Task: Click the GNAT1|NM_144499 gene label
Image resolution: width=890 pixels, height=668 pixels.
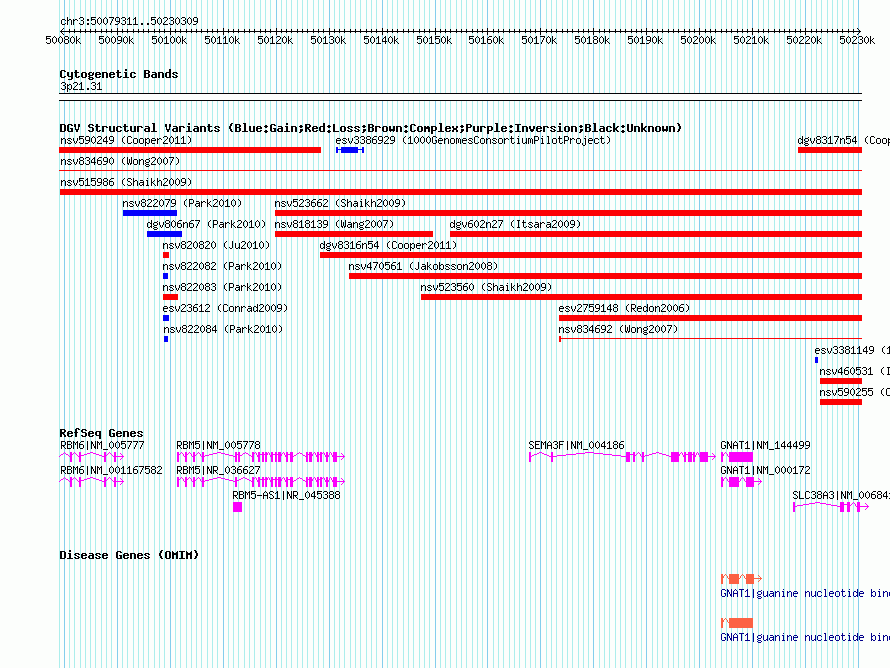Action: coord(765,446)
